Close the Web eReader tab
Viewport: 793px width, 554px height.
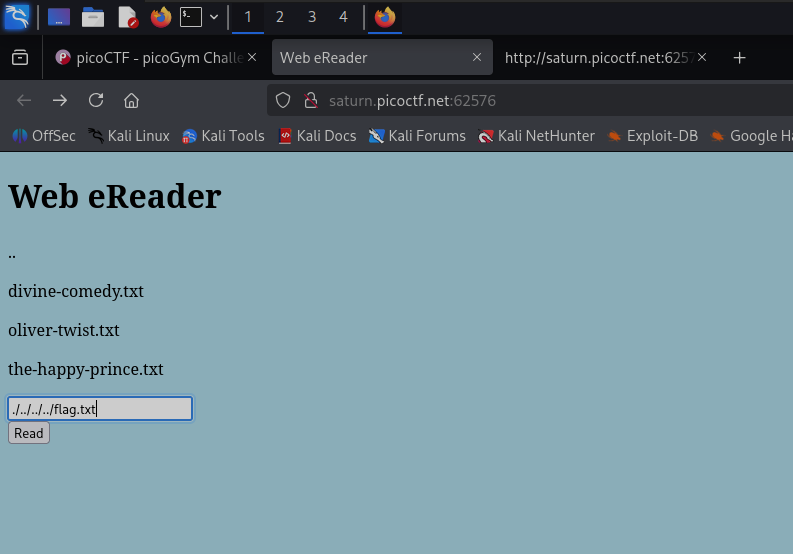pyautogui.click(x=477, y=58)
